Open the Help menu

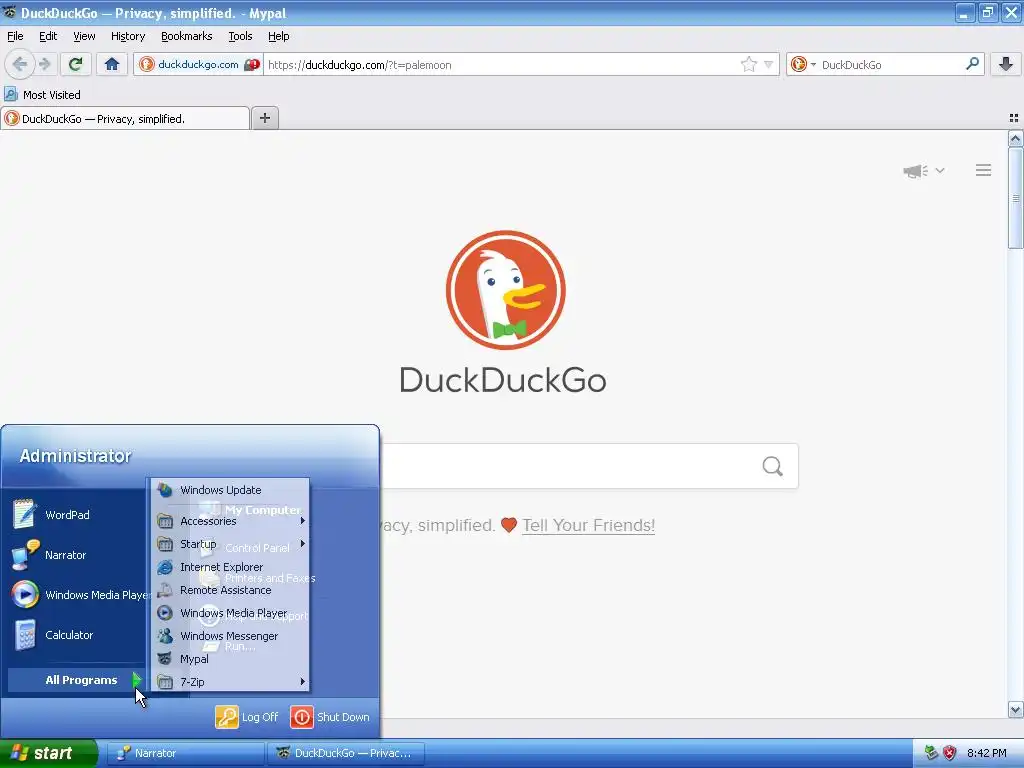278,36
